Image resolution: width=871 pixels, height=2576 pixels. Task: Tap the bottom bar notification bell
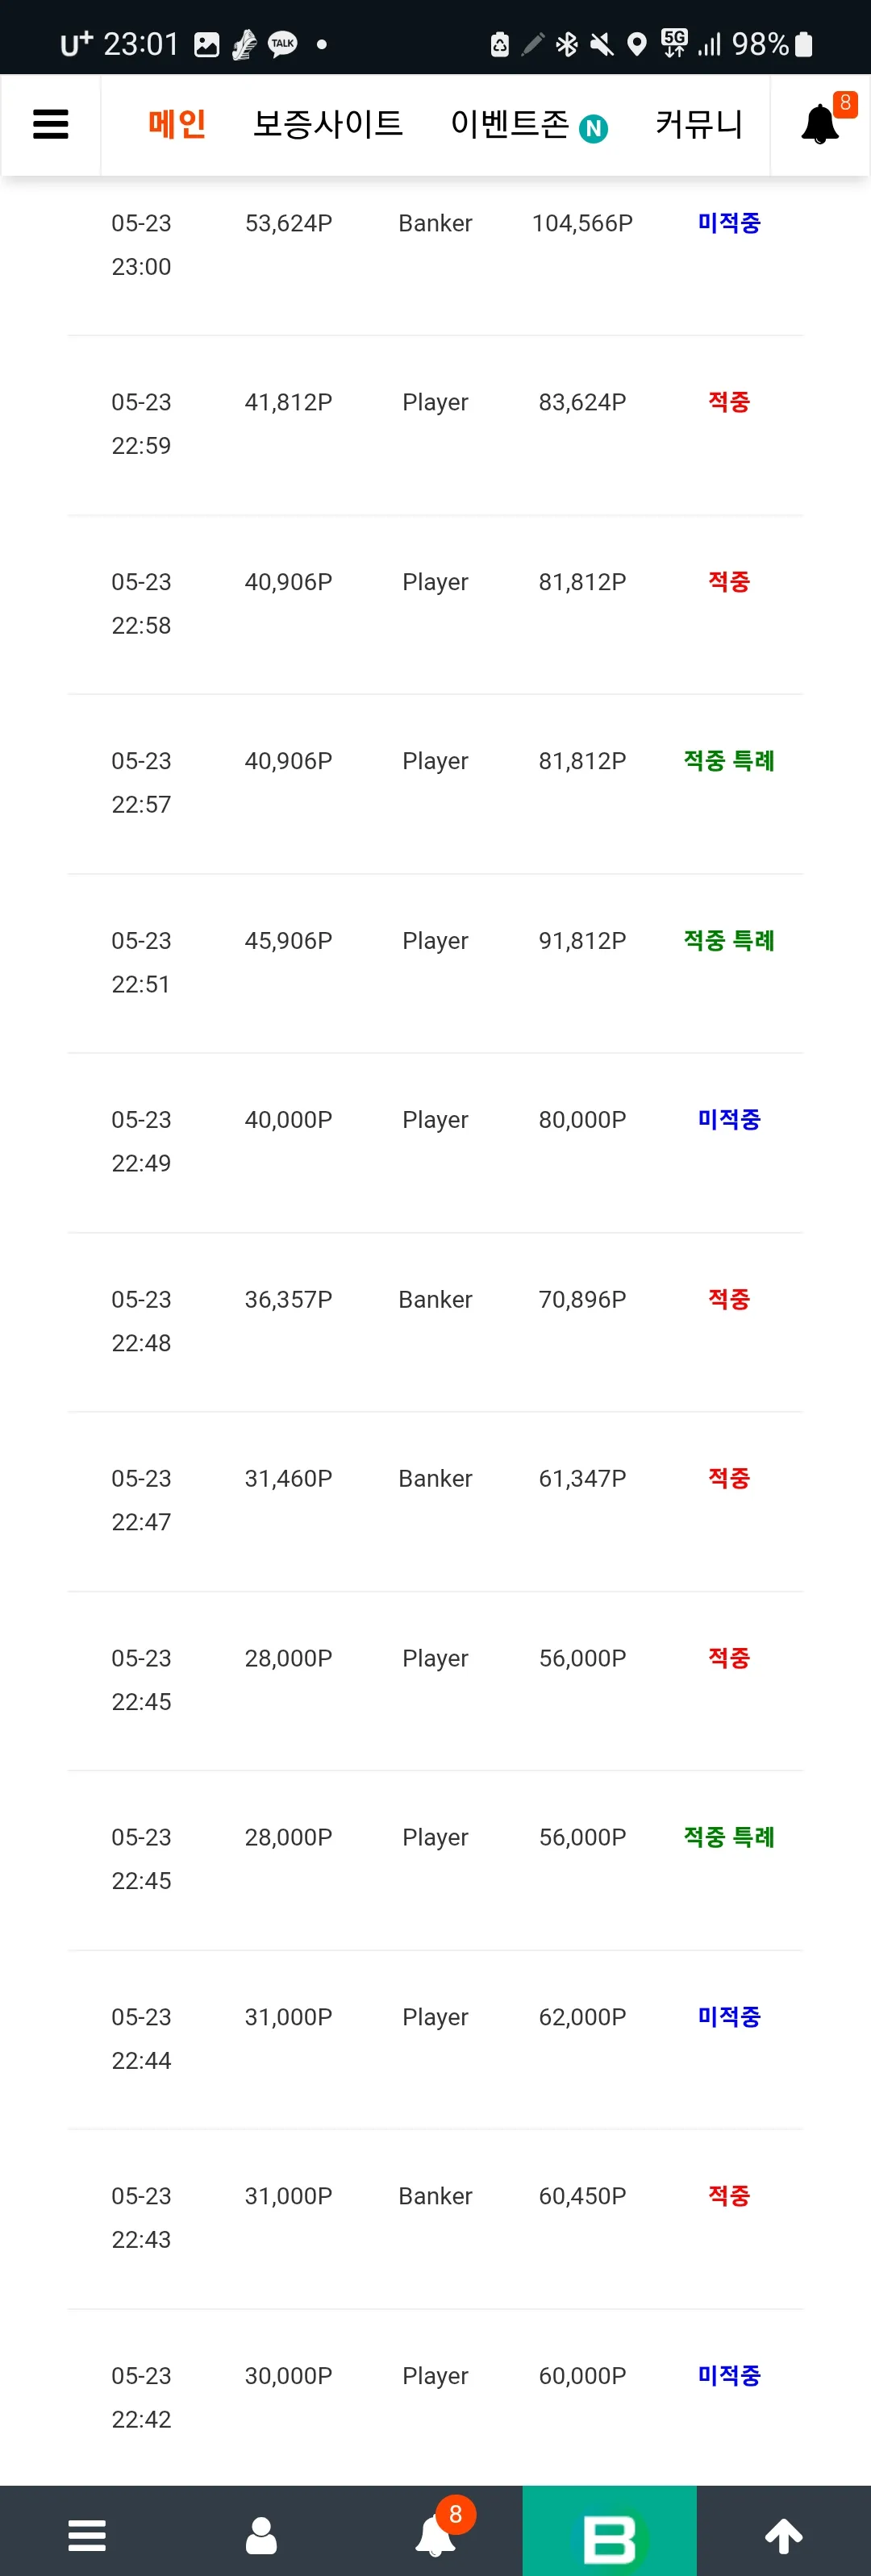coord(436,2535)
